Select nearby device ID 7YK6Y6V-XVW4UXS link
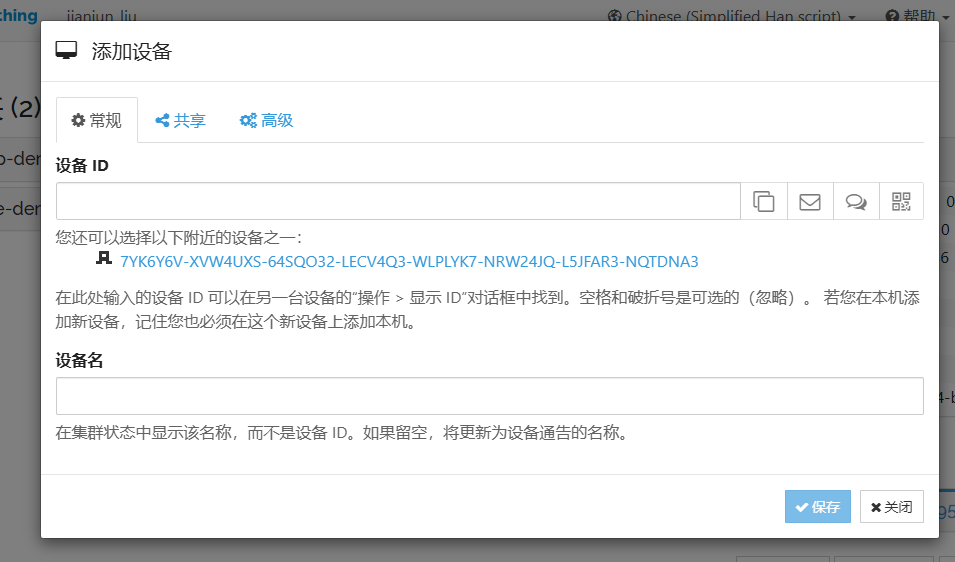The image size is (955, 562). click(x=409, y=261)
